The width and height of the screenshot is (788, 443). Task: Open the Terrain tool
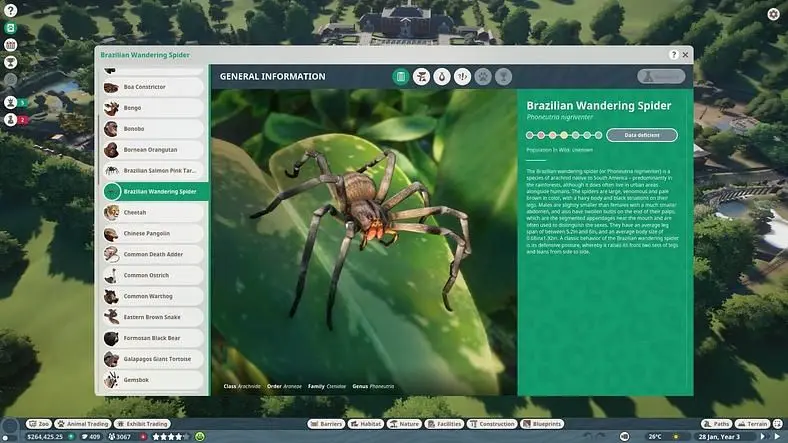[752, 424]
